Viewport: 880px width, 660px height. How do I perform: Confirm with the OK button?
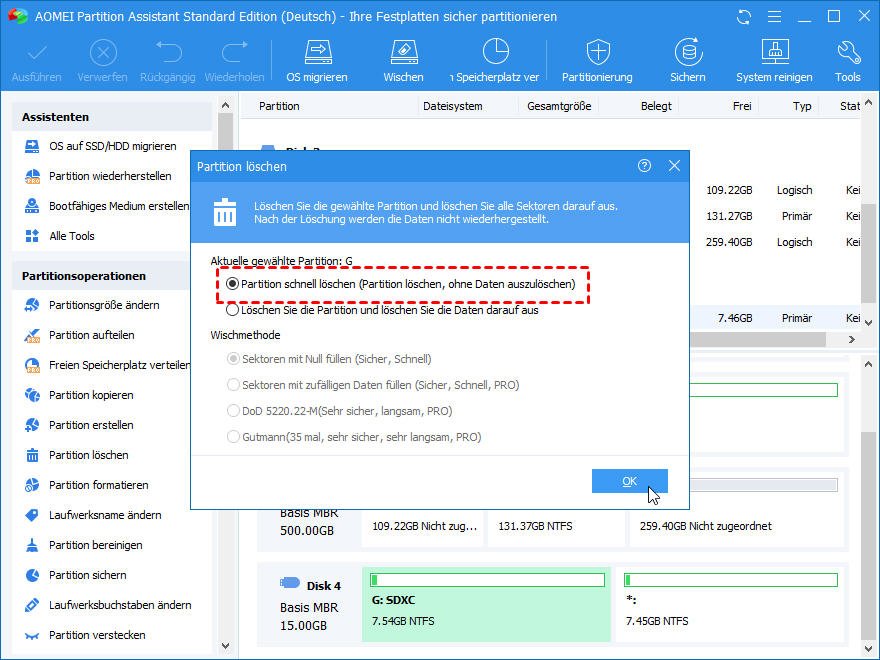click(x=630, y=481)
